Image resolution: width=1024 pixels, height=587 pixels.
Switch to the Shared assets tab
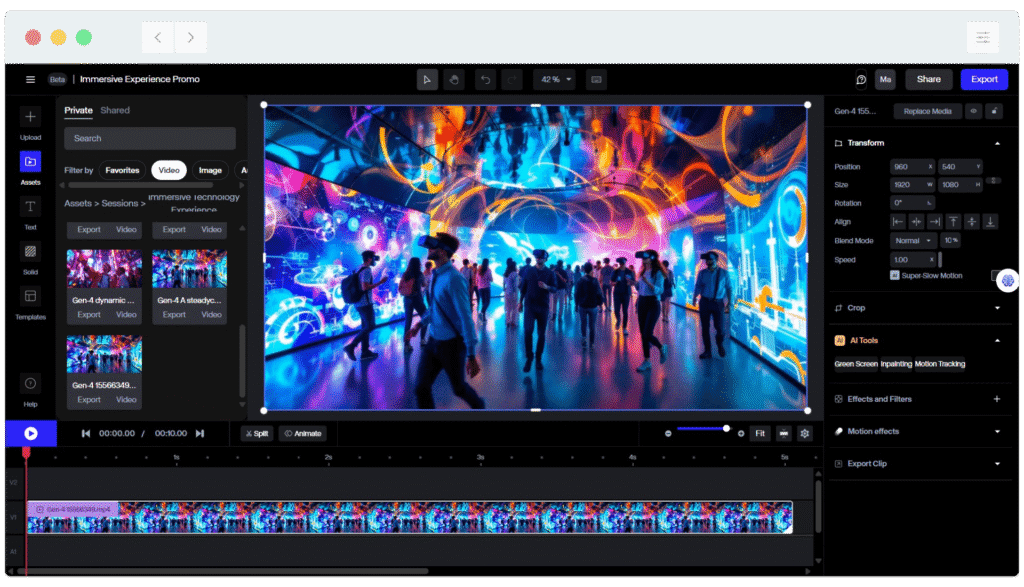click(115, 110)
